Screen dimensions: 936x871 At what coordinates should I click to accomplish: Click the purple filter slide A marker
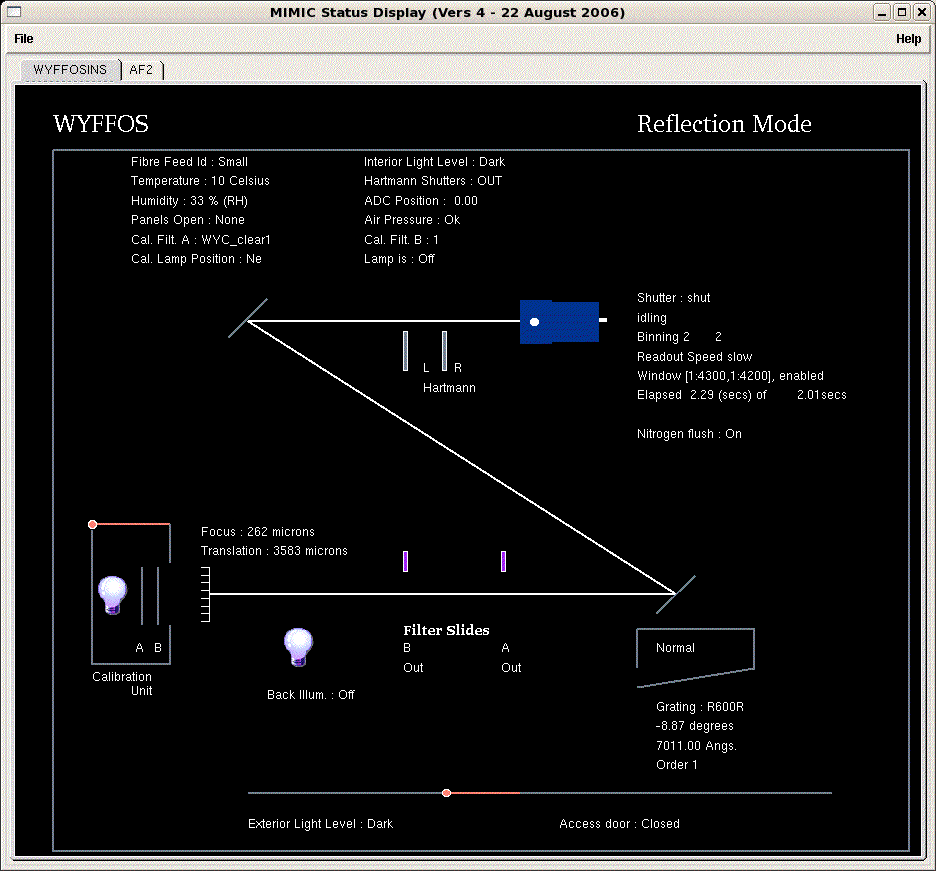point(503,561)
